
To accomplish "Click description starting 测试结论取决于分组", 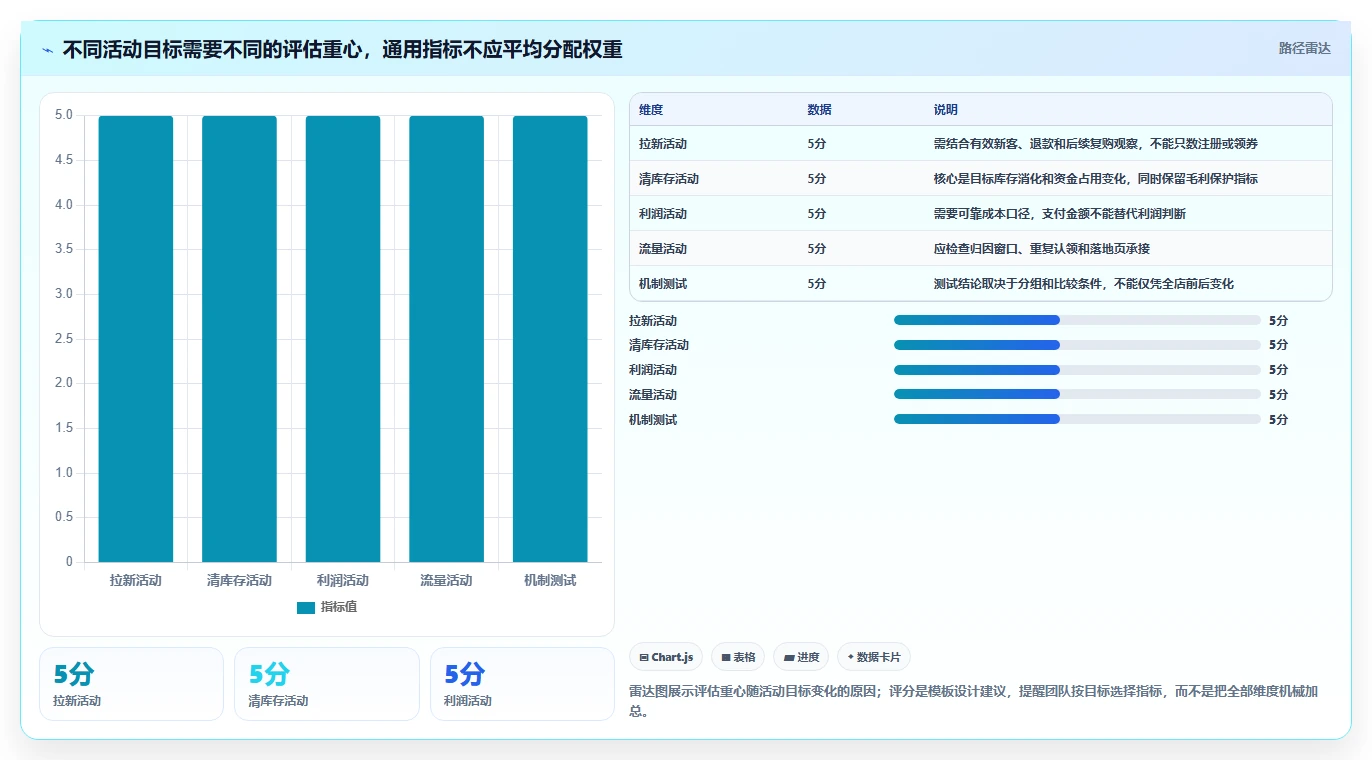I will pyautogui.click(x=1083, y=284).
